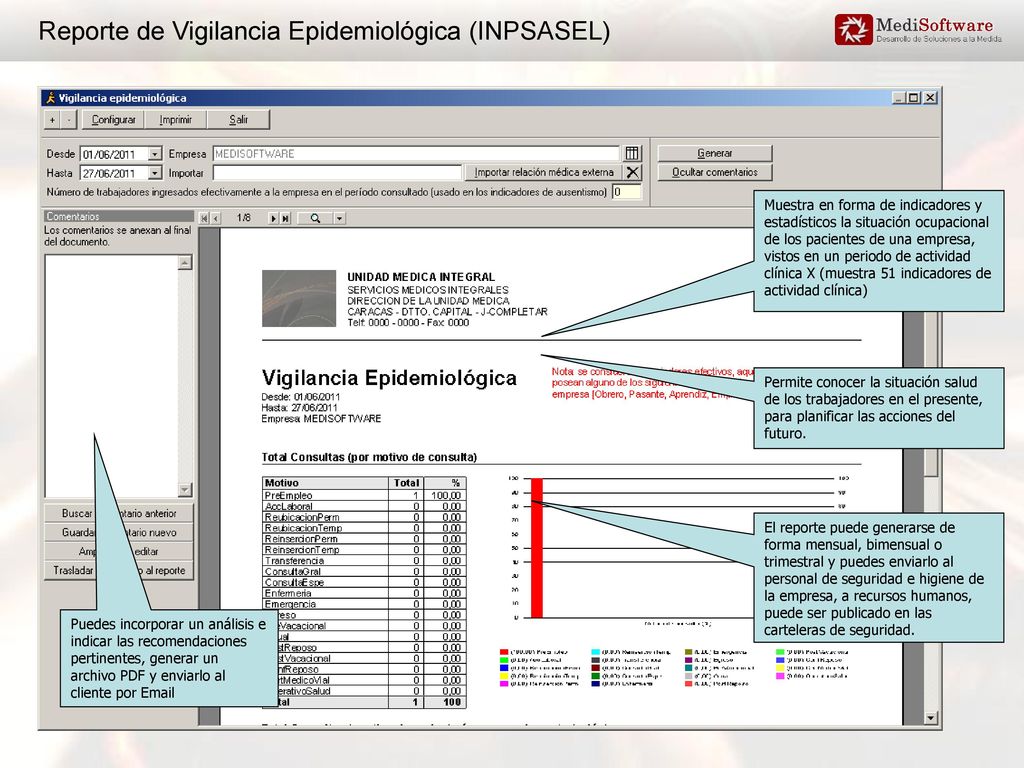Click the % column header

[x=445, y=483]
